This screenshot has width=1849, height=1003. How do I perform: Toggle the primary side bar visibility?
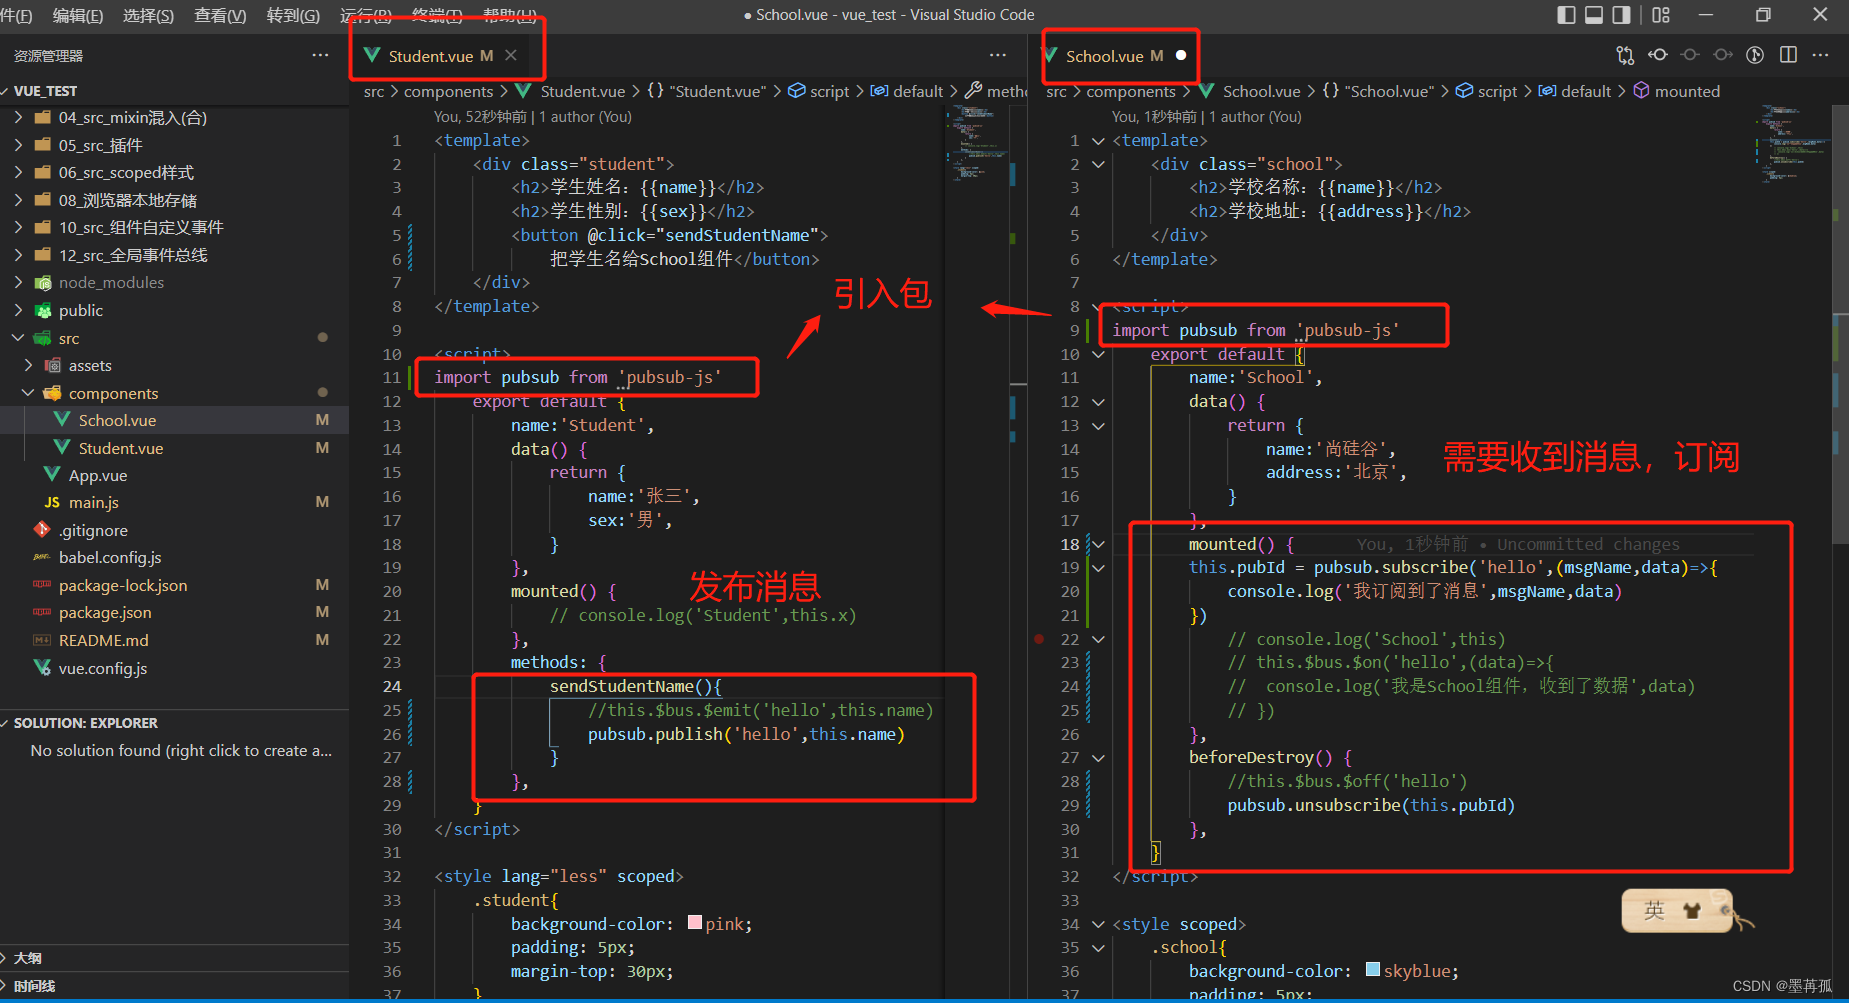tap(1567, 15)
